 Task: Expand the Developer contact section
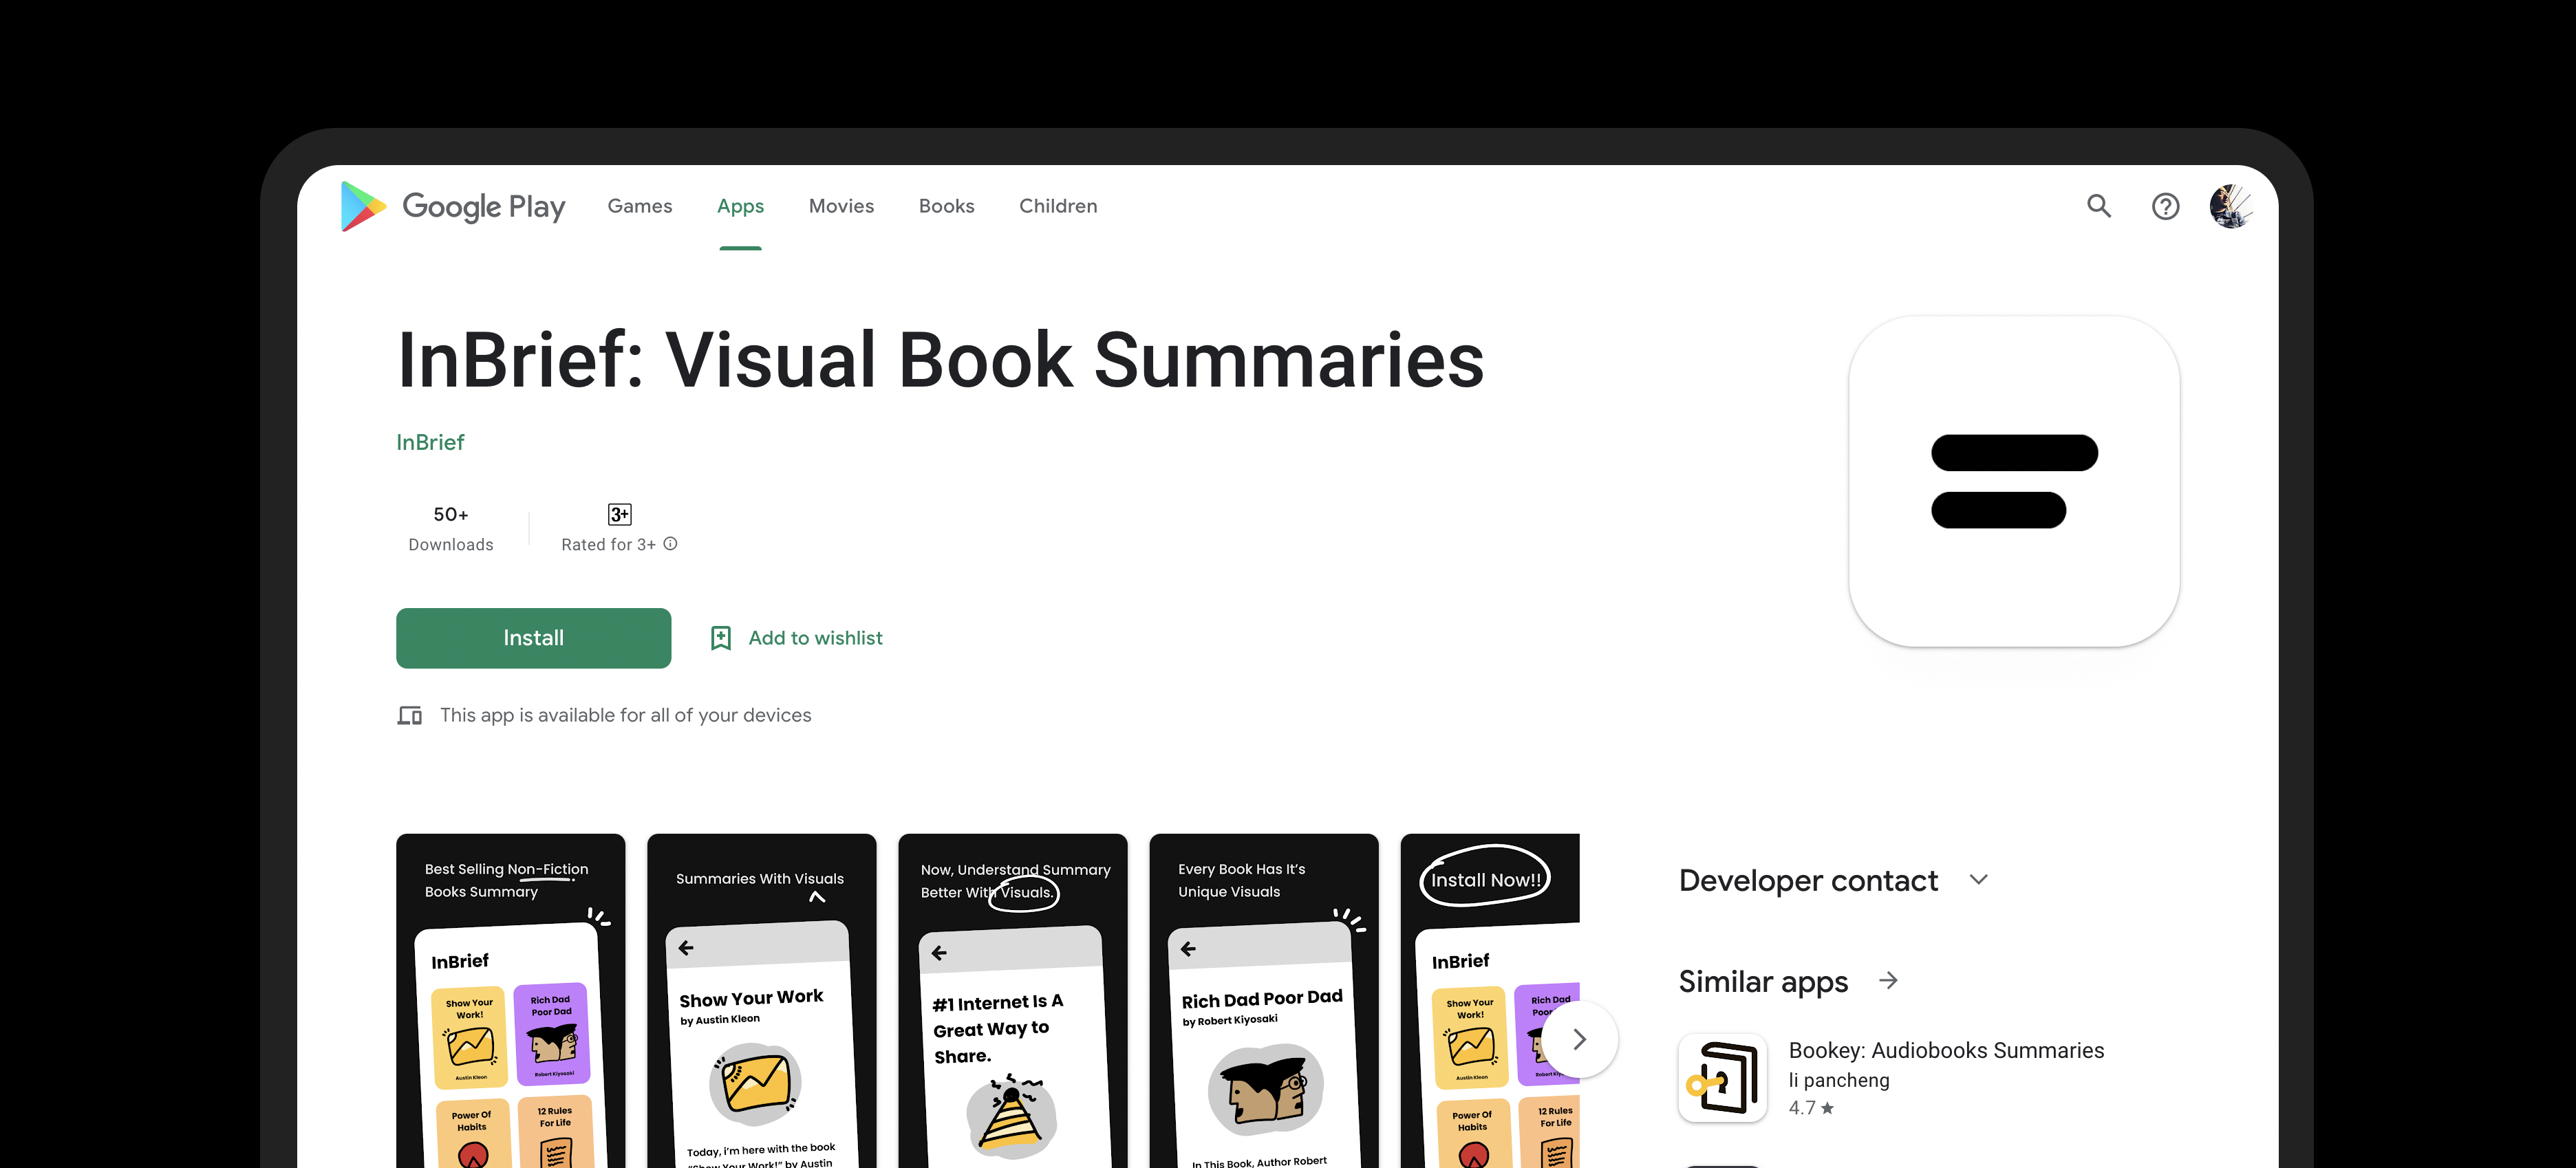click(x=1978, y=880)
